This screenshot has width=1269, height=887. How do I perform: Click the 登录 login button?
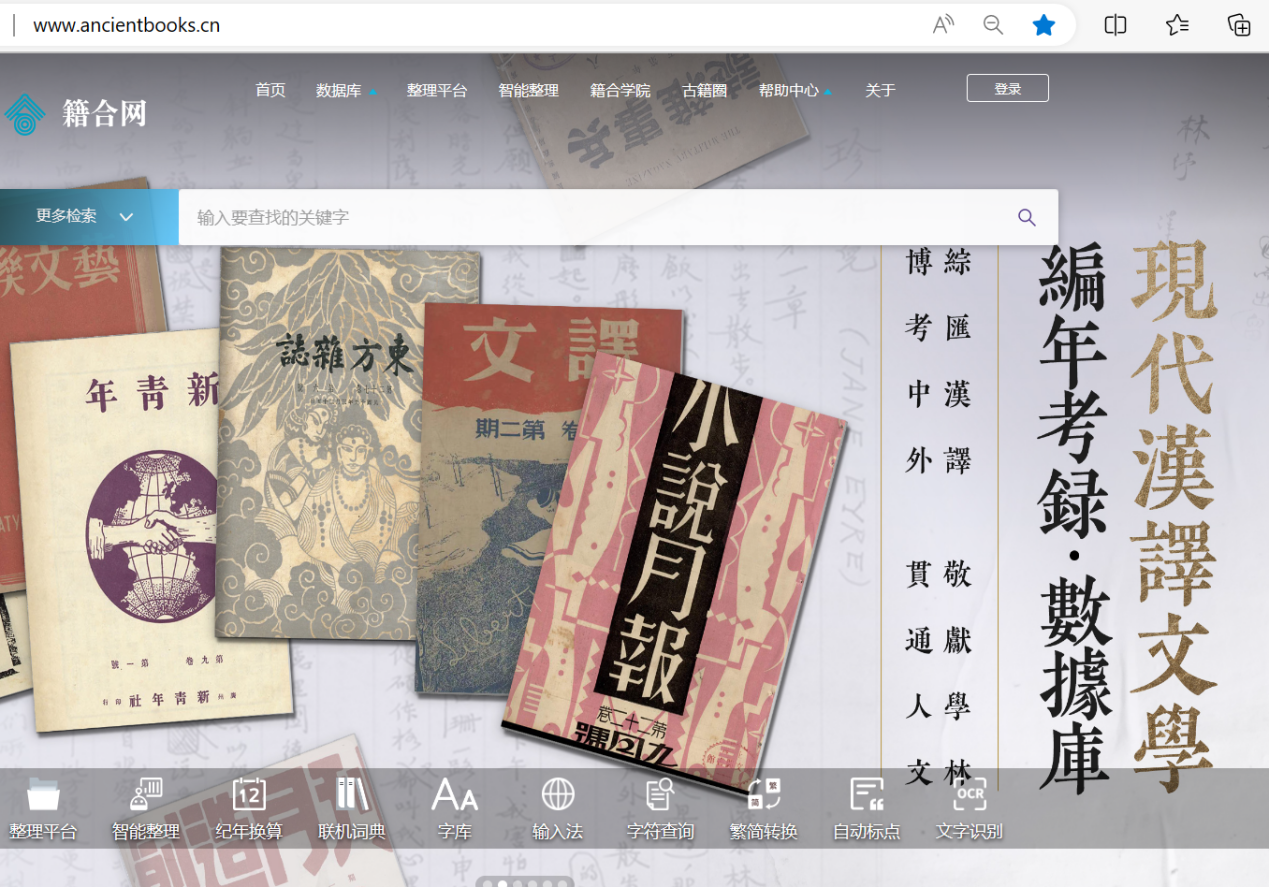1008,88
